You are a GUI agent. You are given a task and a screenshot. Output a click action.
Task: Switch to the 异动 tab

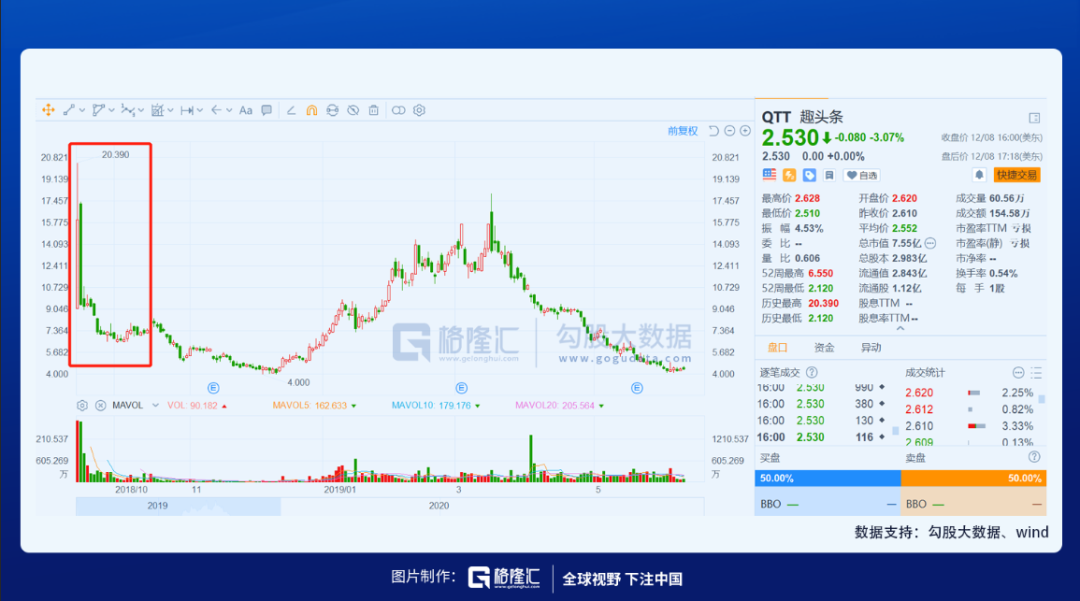click(x=871, y=348)
